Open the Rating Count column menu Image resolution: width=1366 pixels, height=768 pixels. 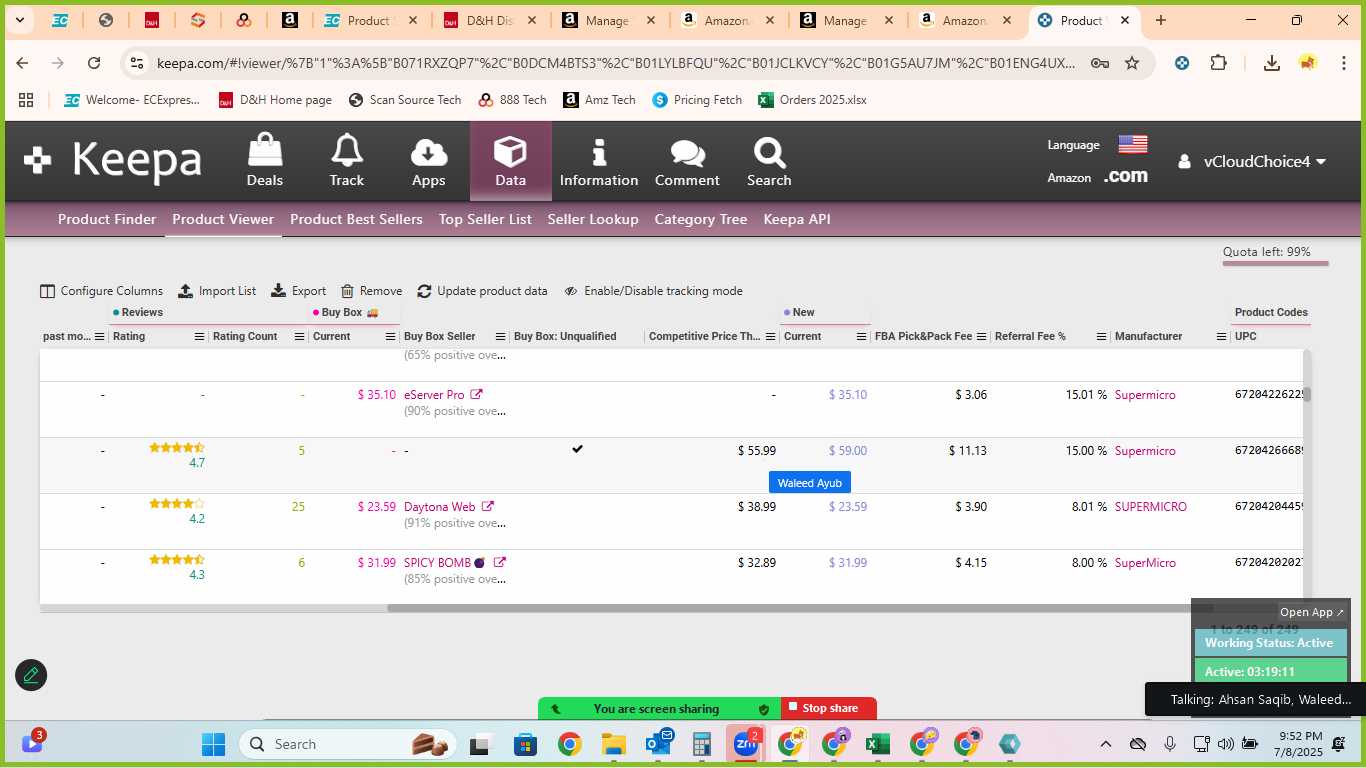[299, 337]
